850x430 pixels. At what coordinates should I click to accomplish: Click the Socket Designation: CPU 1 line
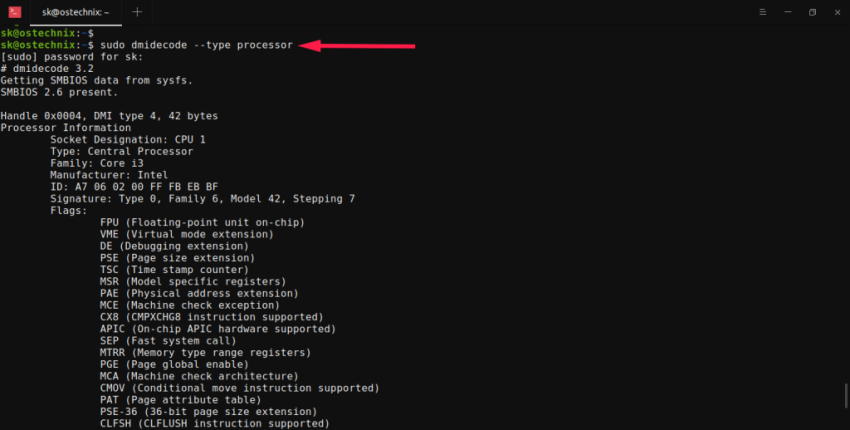click(x=128, y=139)
